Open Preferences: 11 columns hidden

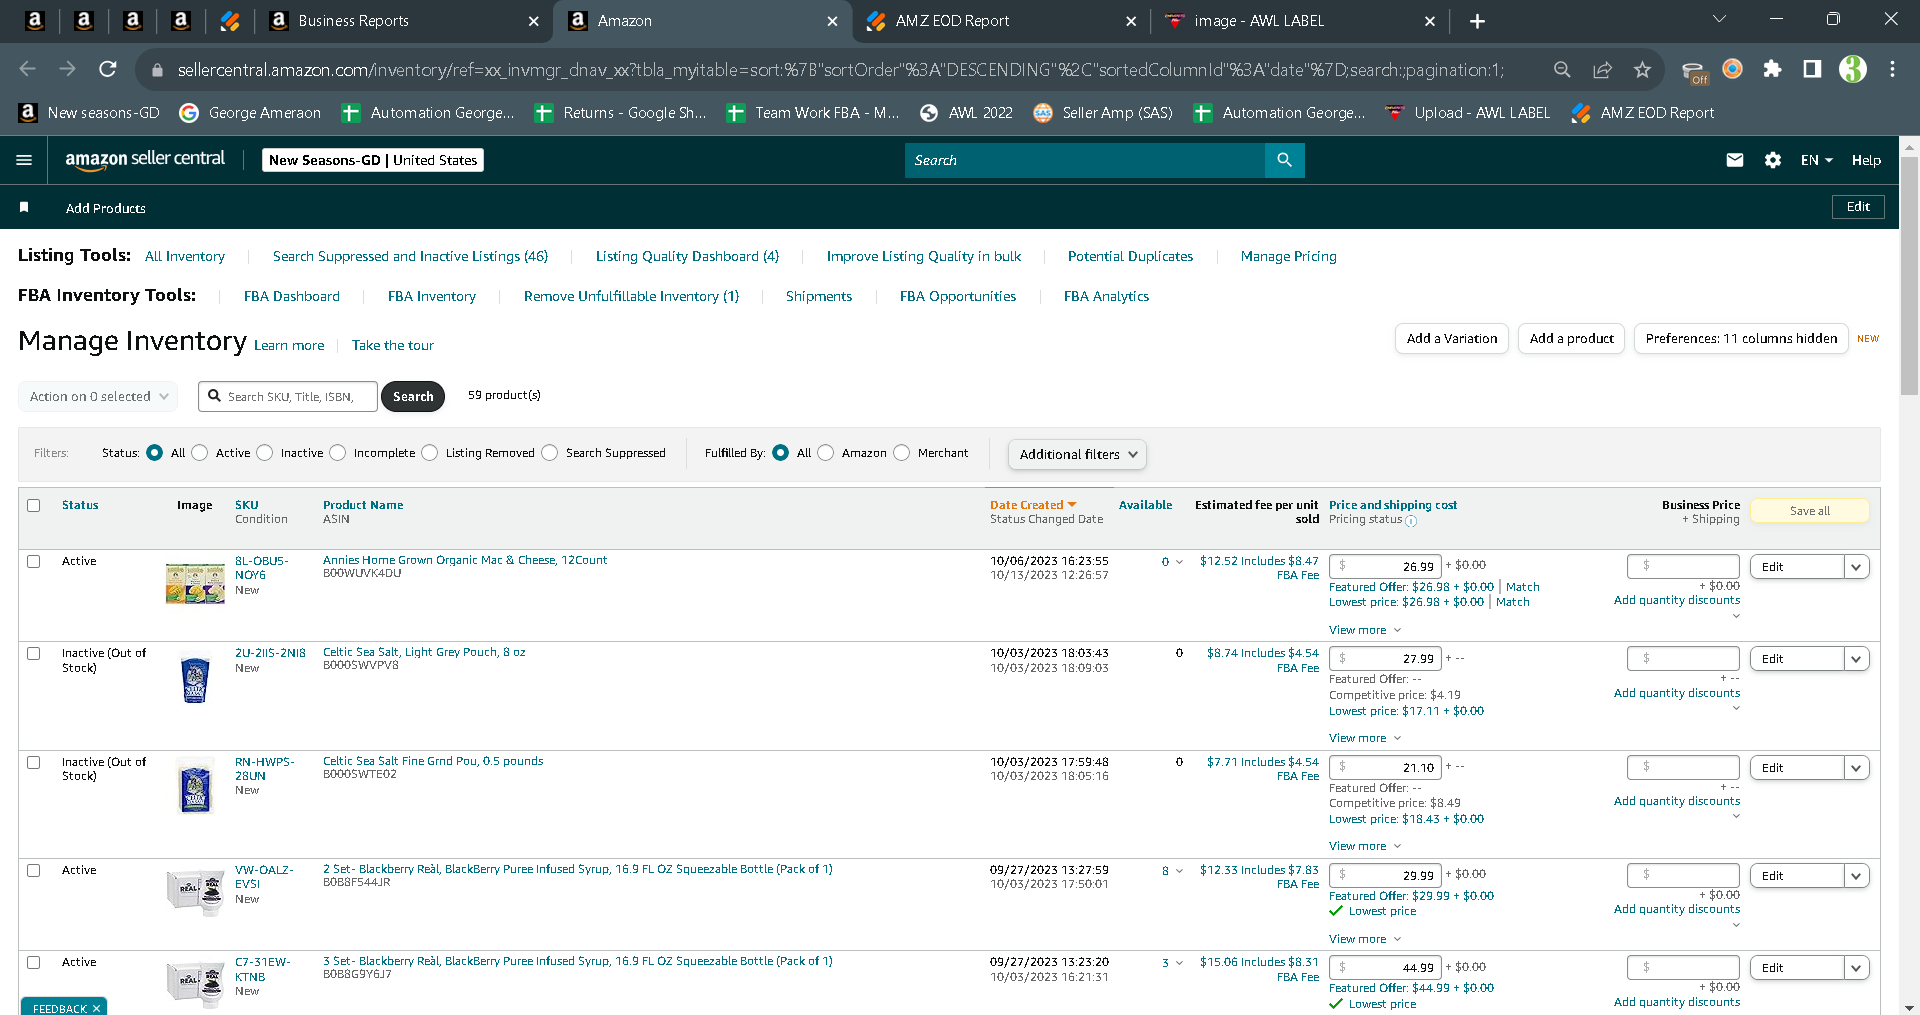point(1741,339)
